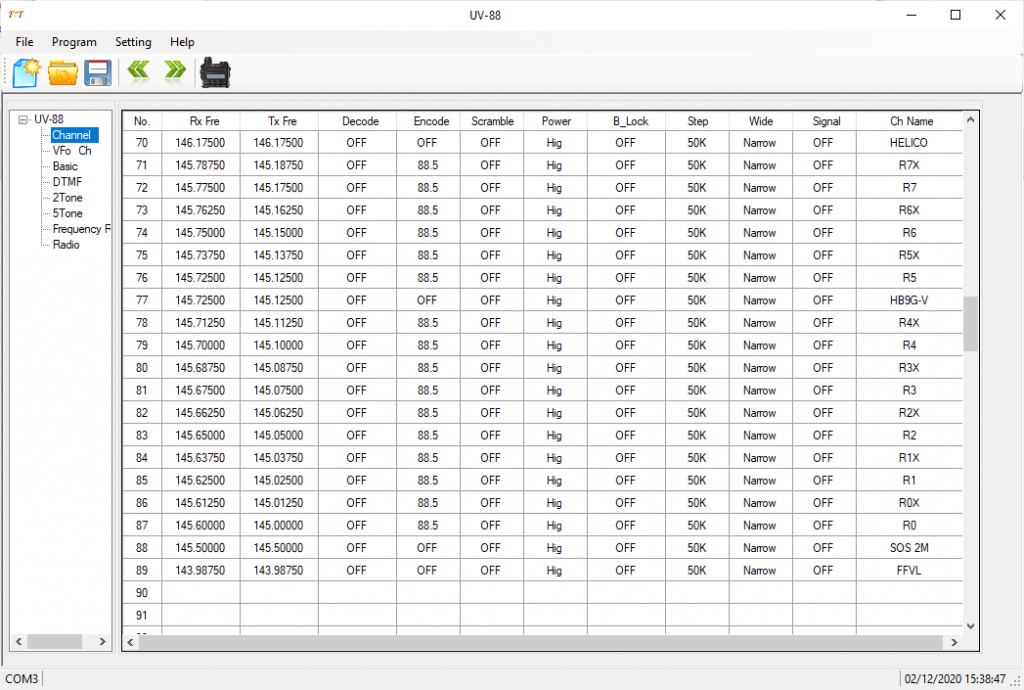Screen dimensions: 1024x690
Task: Click Tx frequency 145.17500 in row 72
Action: (279, 188)
